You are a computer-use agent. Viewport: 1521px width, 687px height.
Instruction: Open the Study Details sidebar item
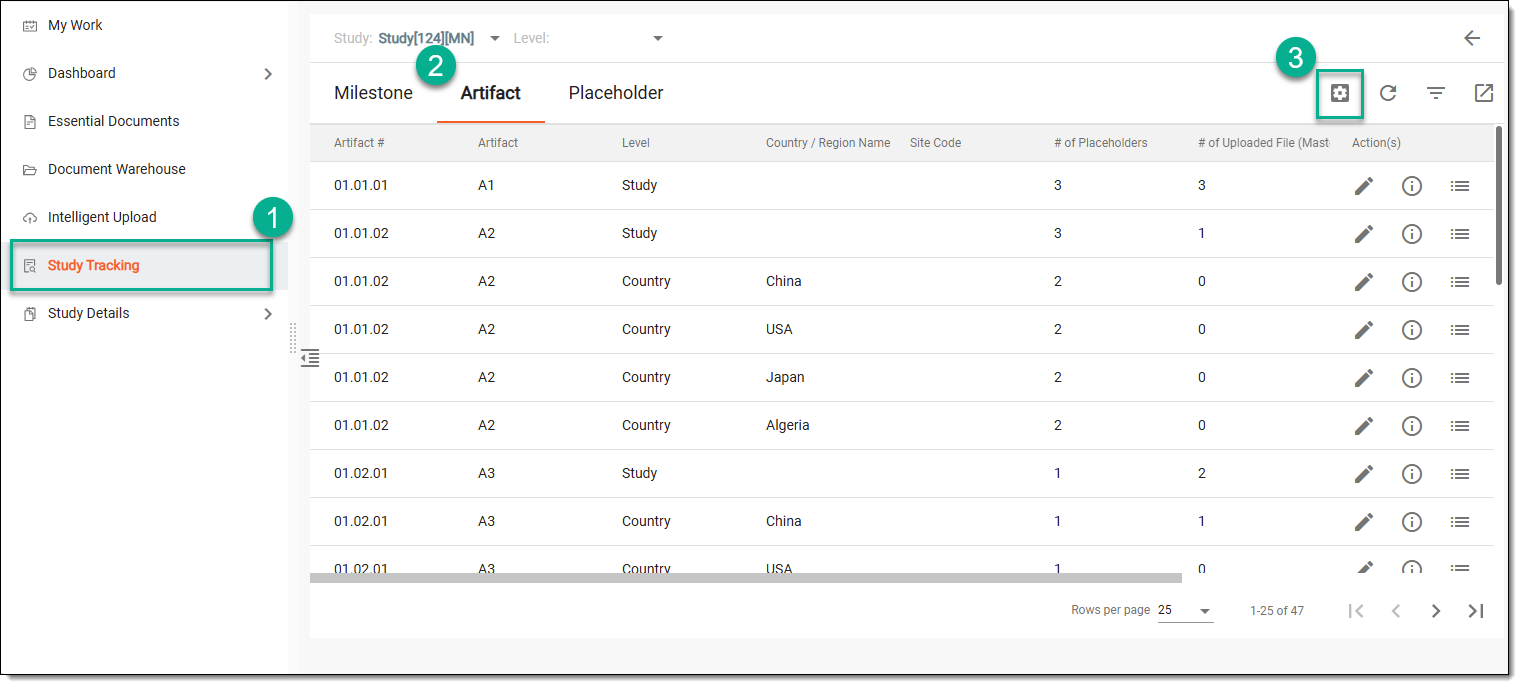[89, 313]
